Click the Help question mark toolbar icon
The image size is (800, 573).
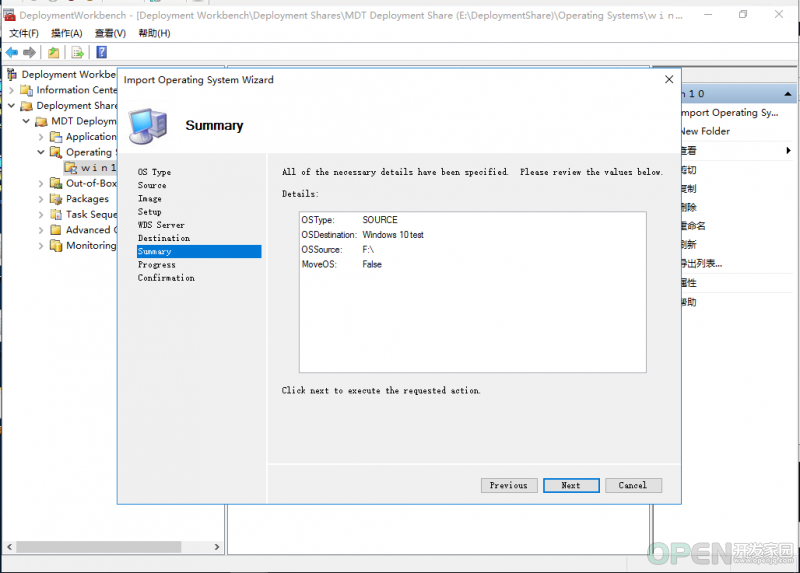point(102,52)
